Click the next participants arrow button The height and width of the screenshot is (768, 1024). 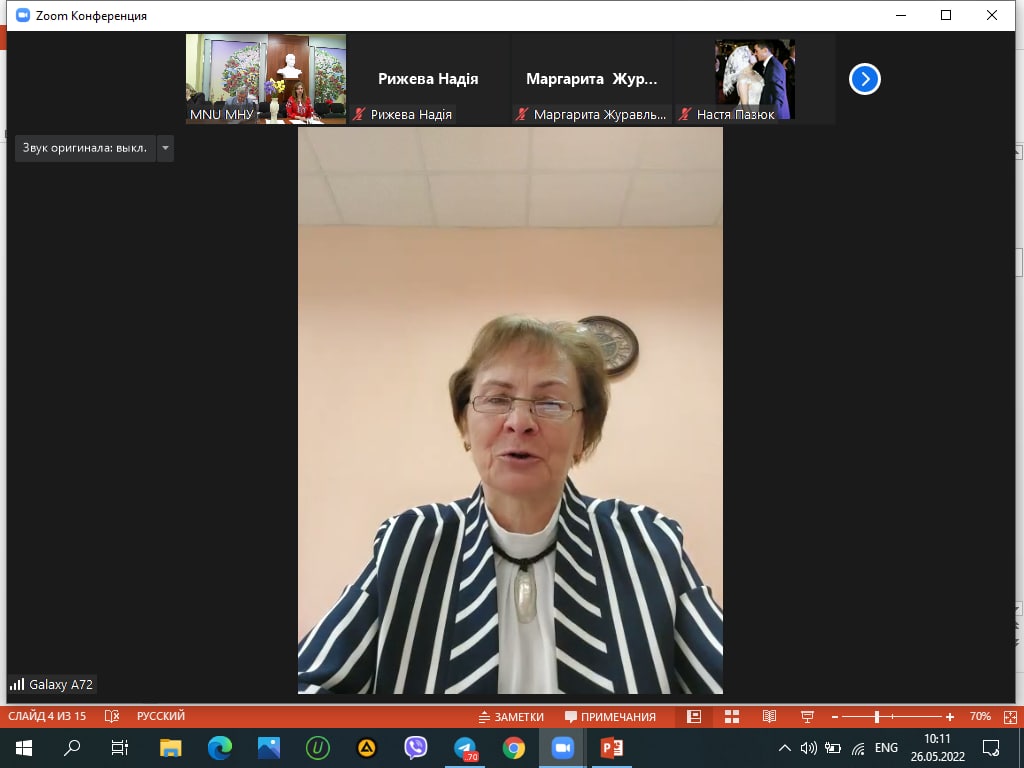(864, 79)
